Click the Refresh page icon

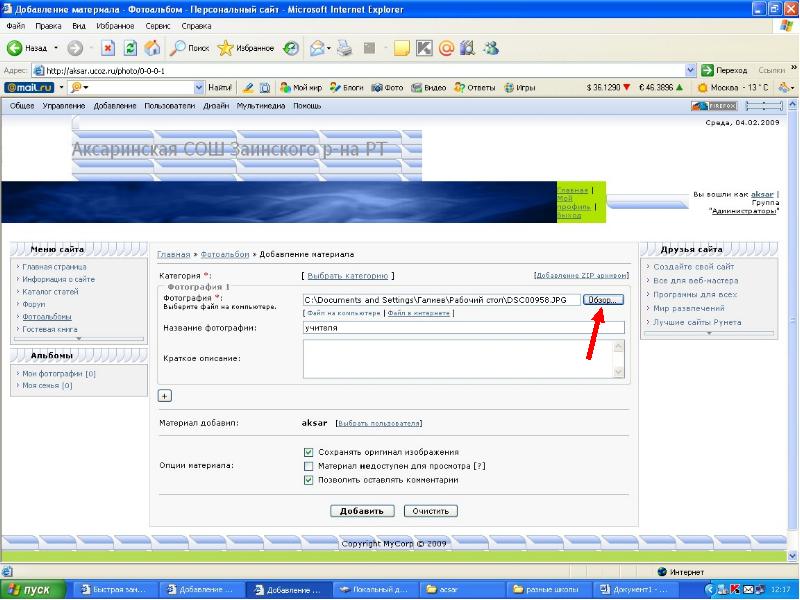(130, 48)
